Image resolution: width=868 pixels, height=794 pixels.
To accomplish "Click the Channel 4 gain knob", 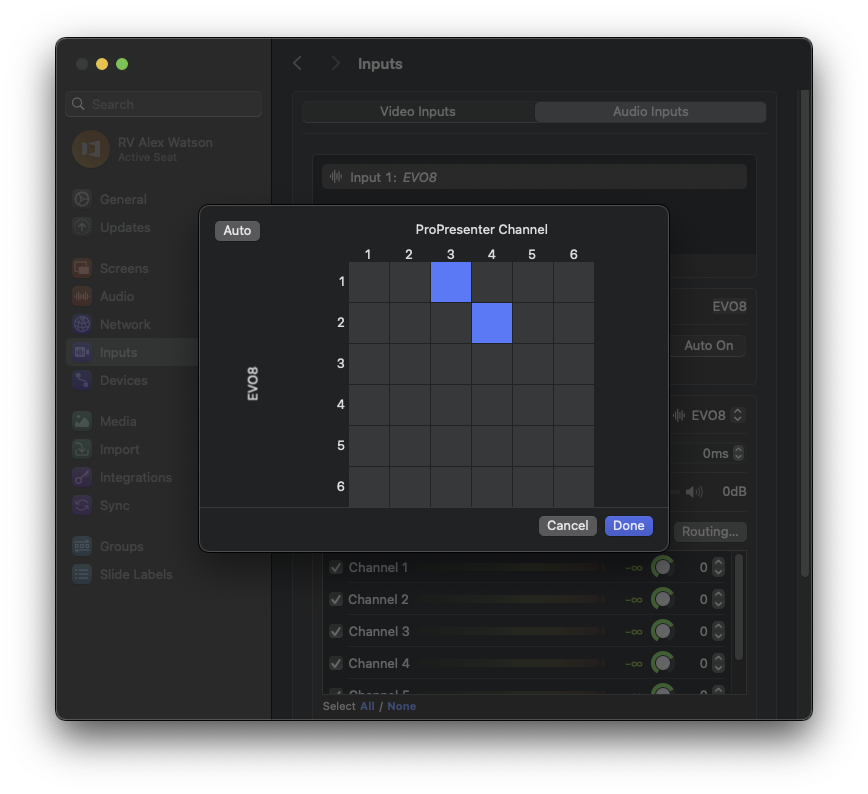I will point(662,663).
